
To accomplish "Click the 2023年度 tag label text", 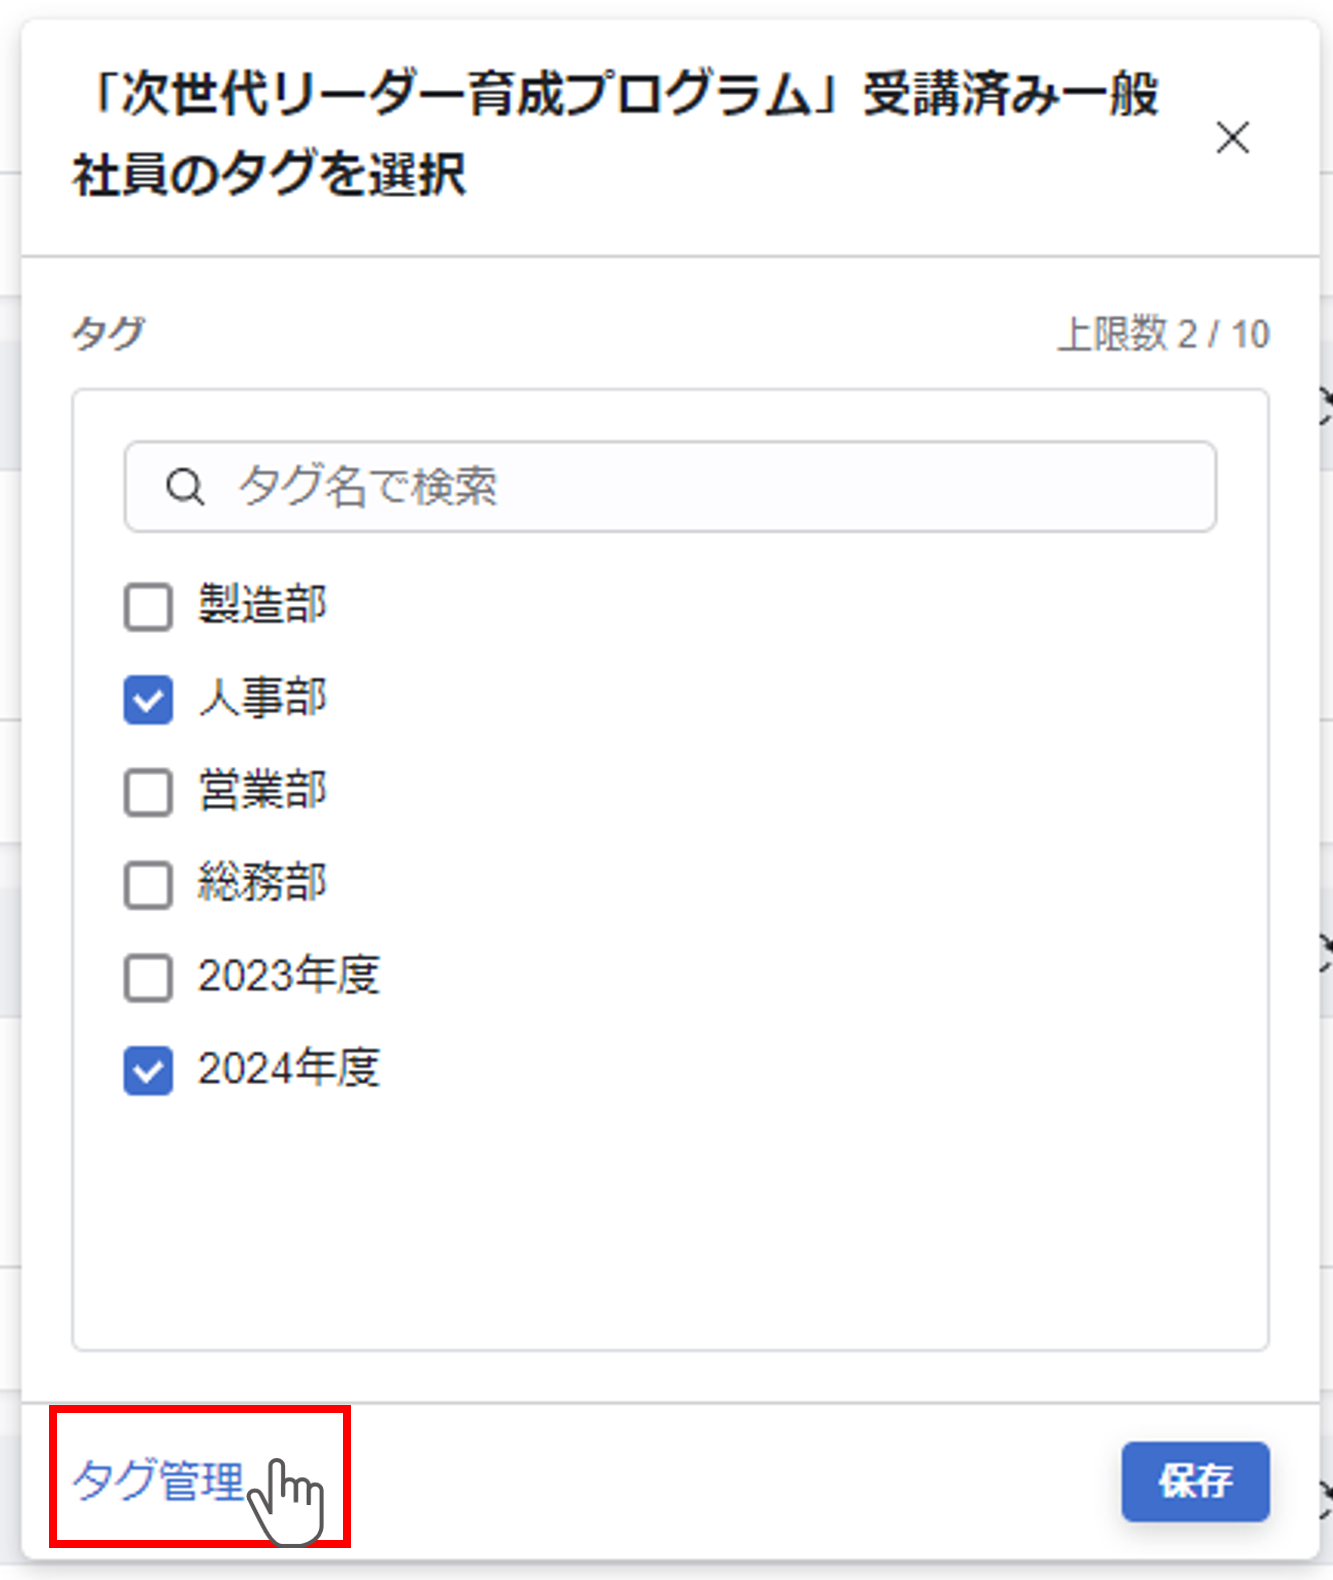I will (289, 975).
